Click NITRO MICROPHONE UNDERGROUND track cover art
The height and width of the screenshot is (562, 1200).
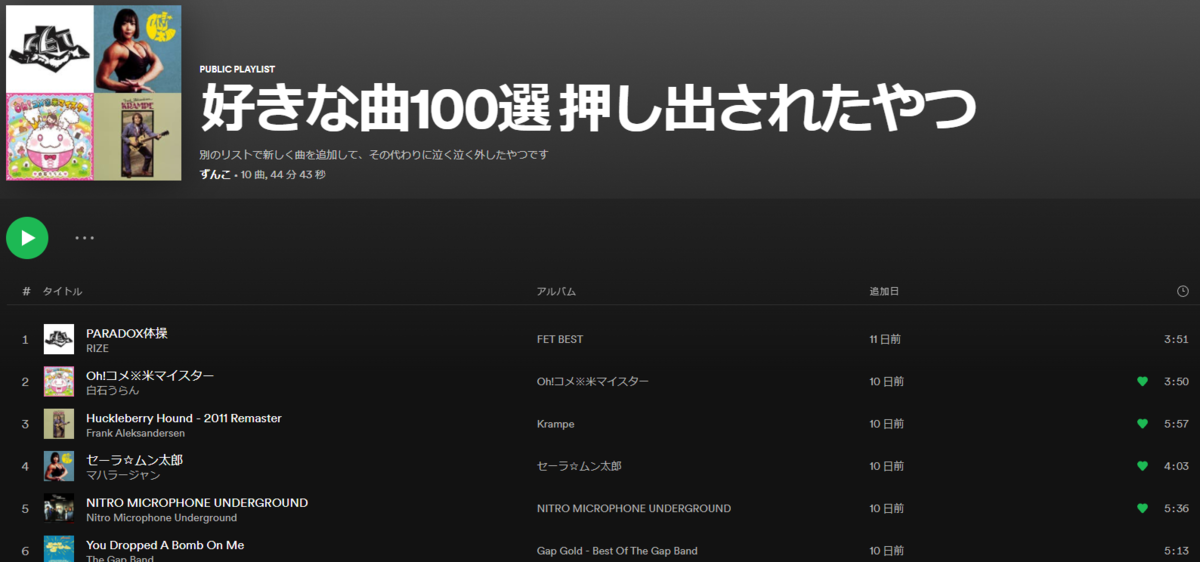pos(59,508)
